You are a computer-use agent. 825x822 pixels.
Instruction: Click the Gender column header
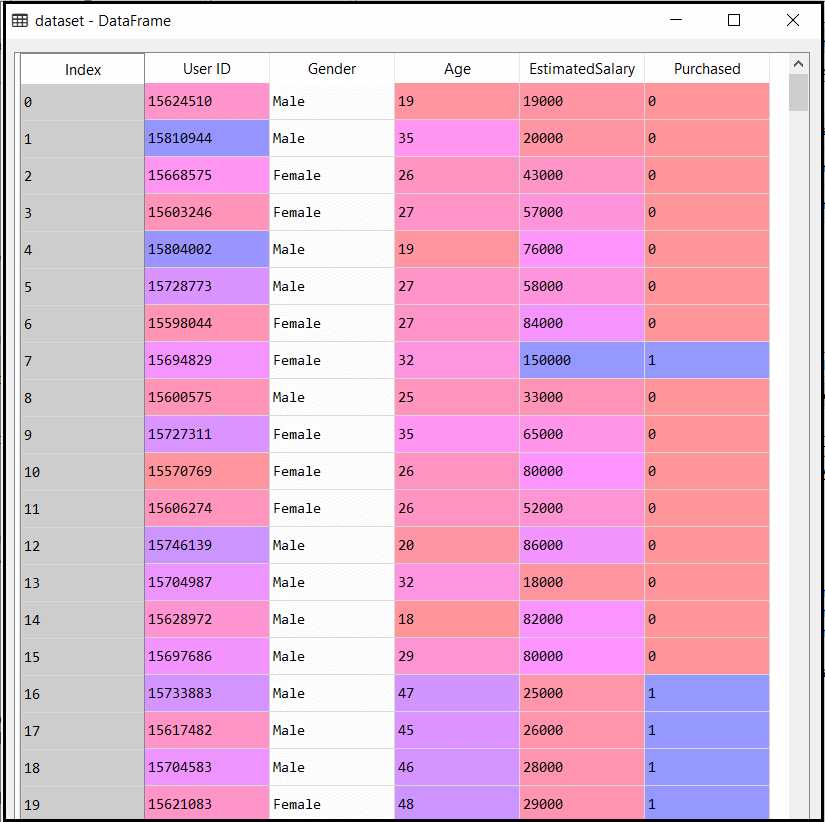[x=332, y=69]
